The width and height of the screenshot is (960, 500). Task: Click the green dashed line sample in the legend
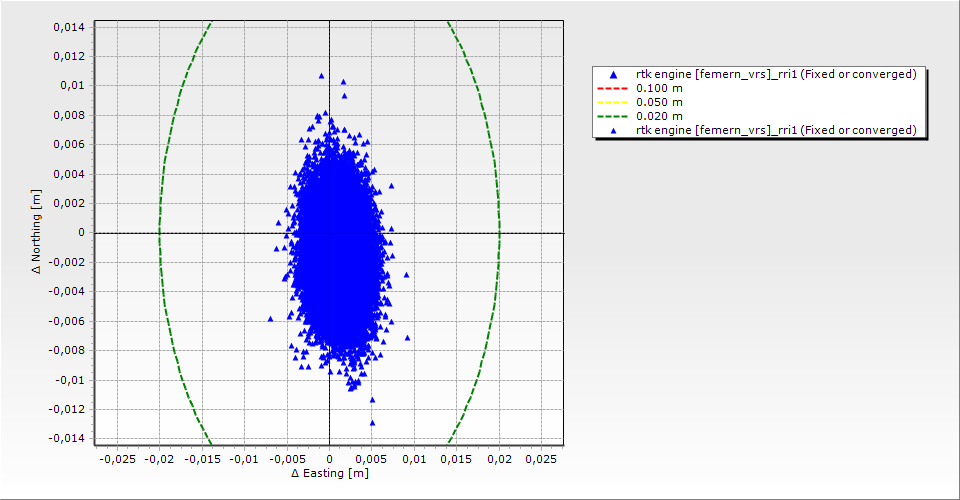pos(614,117)
